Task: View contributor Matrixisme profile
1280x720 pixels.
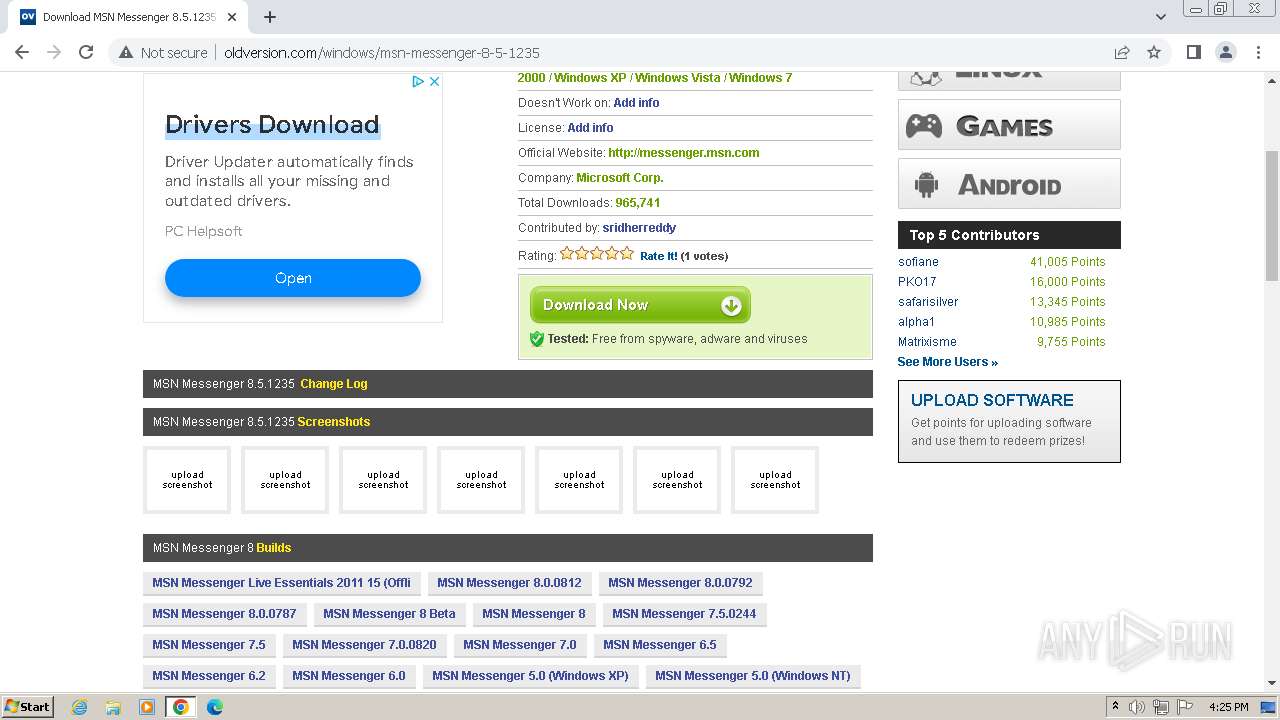Action: click(927, 342)
